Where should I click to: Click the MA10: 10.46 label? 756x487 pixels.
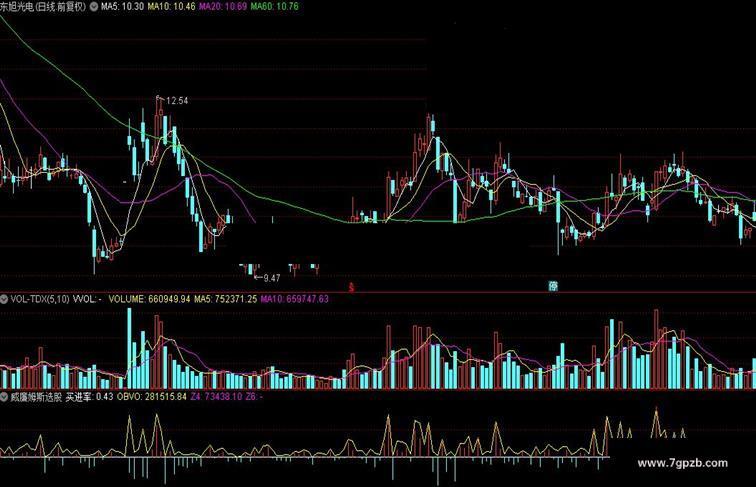pos(172,7)
